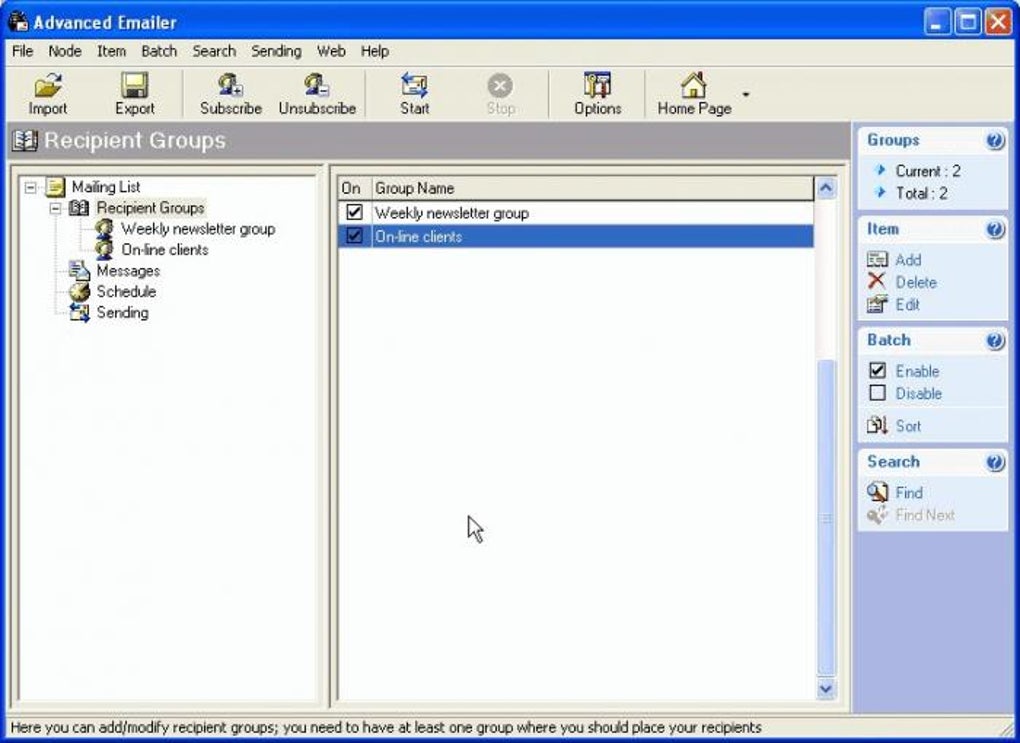The image size is (1020, 743).
Task: Select the Schedule tree item
Action: click(x=126, y=291)
